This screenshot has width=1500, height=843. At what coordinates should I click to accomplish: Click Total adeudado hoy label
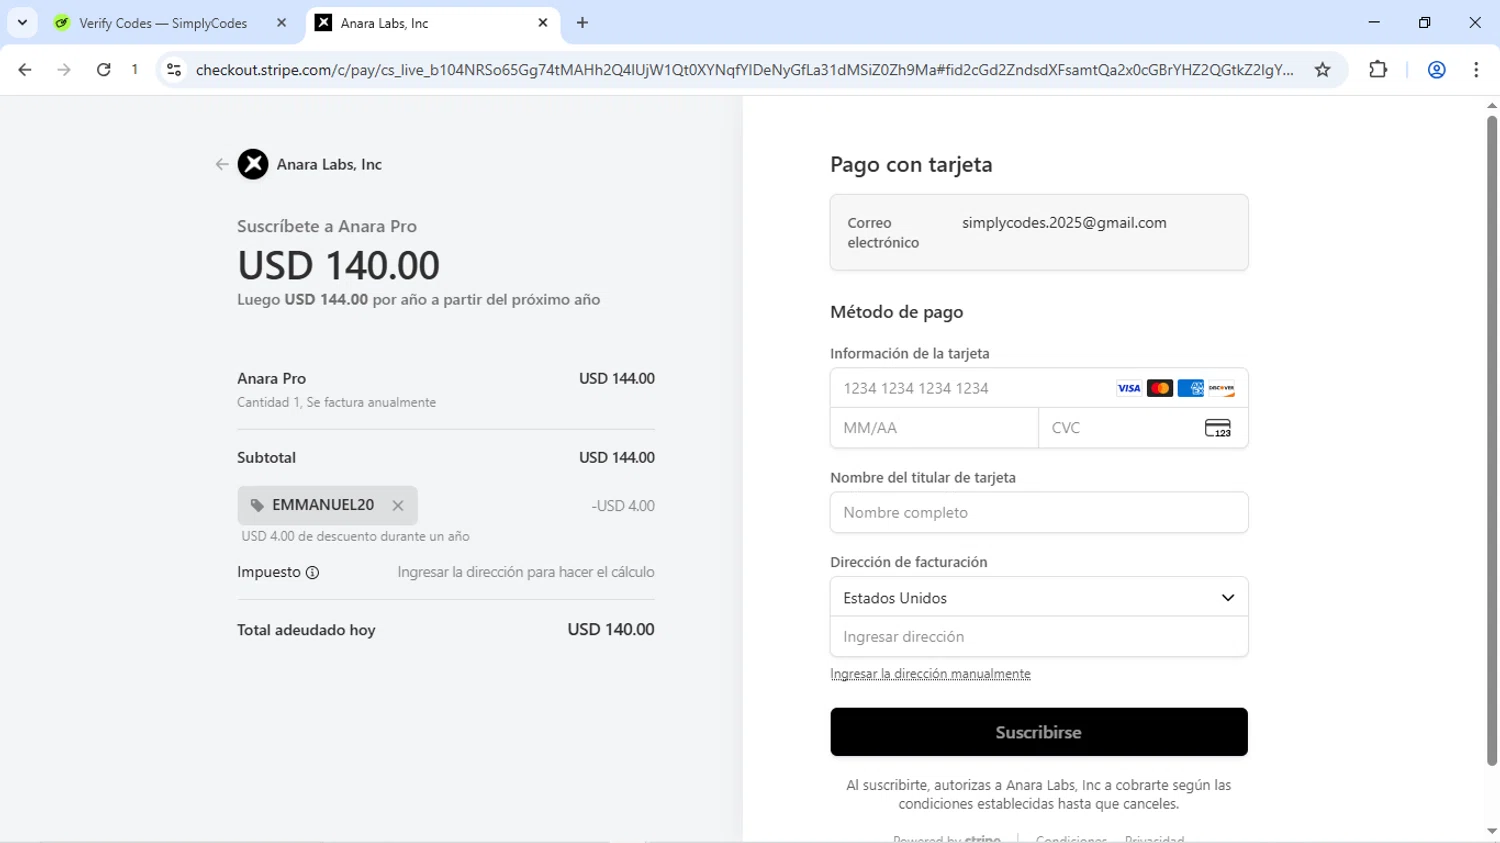pyautogui.click(x=306, y=630)
